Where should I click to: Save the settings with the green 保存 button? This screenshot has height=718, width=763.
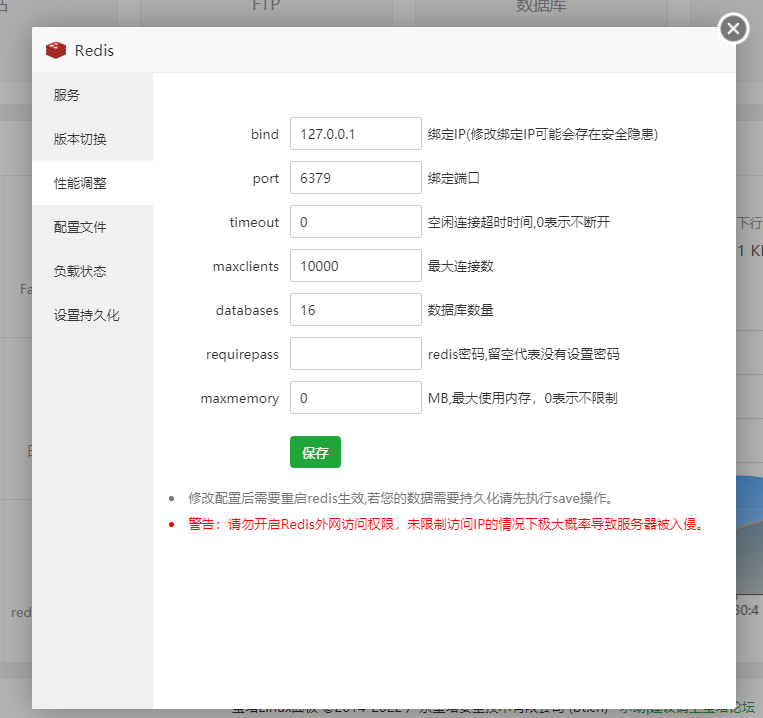point(315,452)
